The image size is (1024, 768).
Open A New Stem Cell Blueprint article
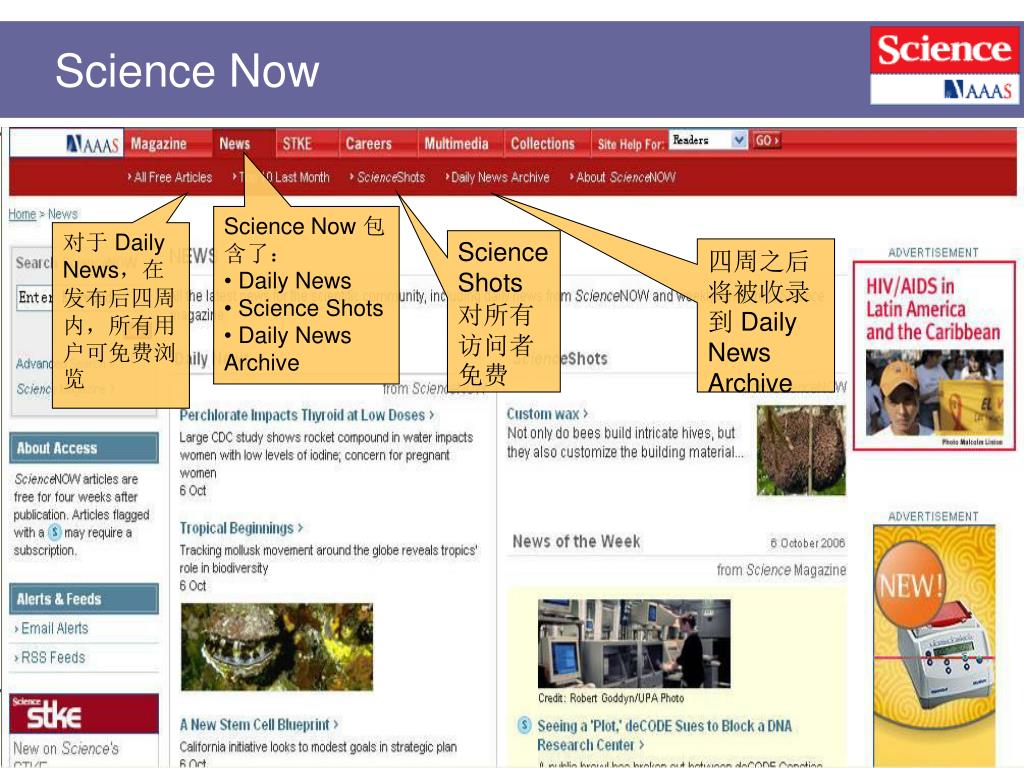point(259,725)
